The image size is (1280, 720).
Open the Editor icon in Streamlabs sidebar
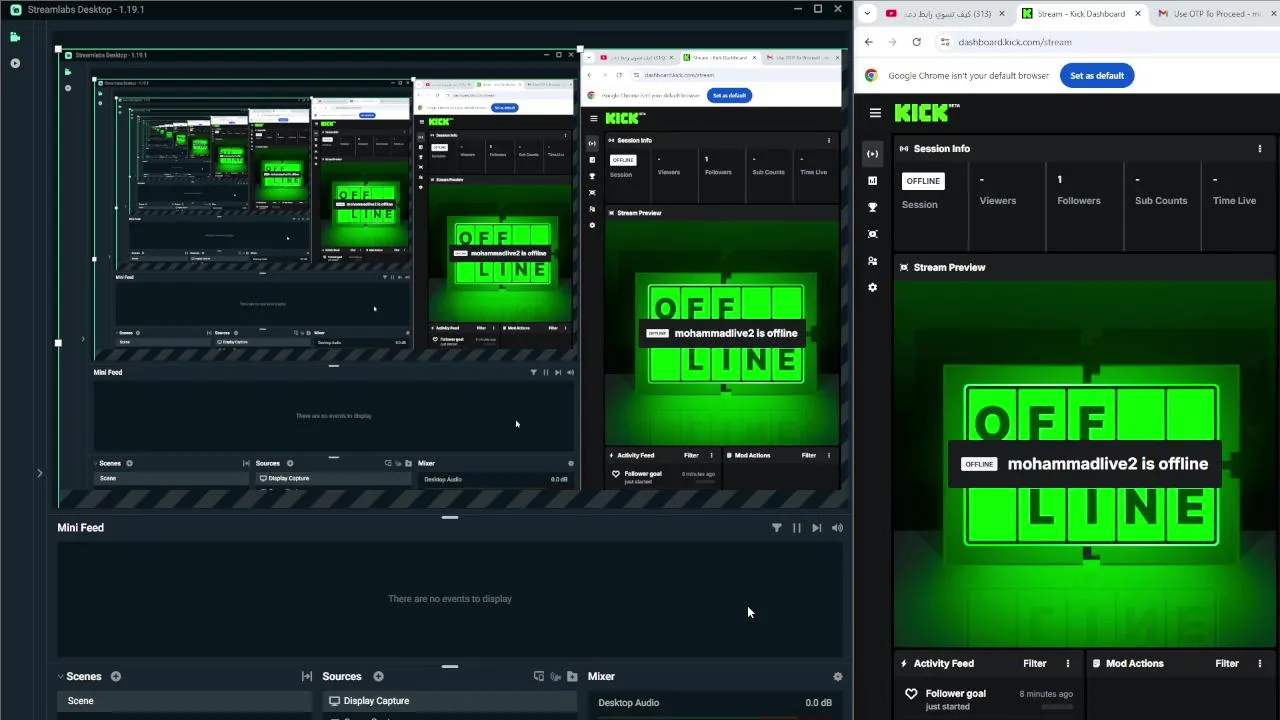(15, 37)
